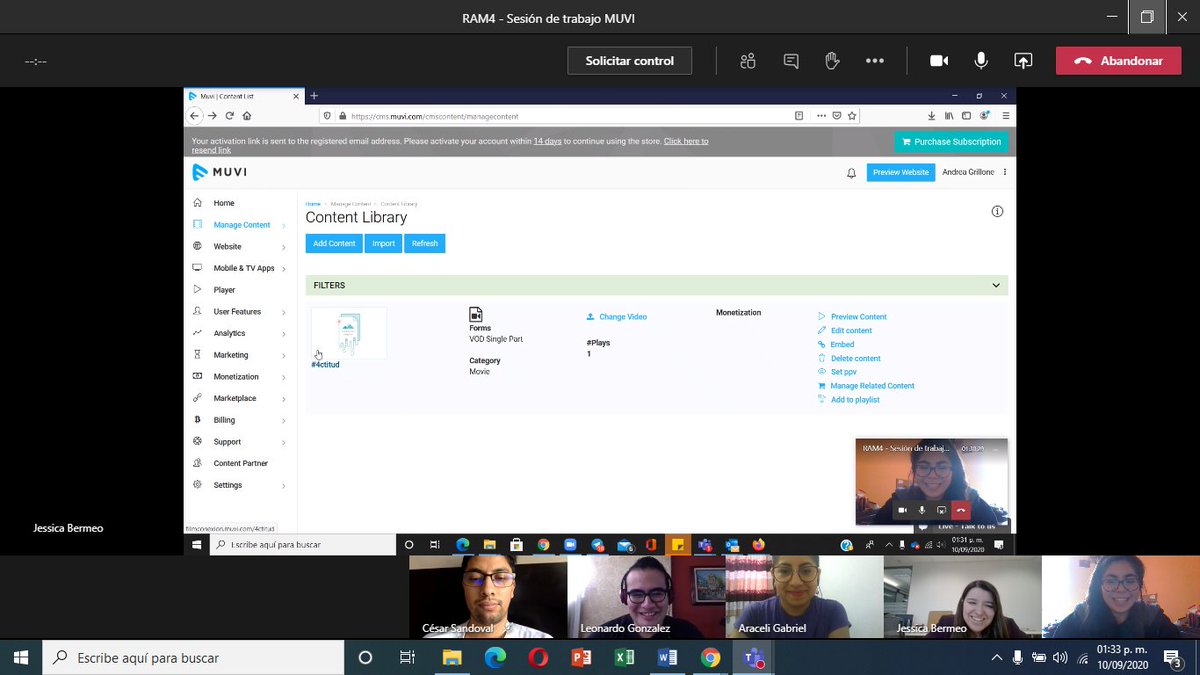Expand the Website sidebar section
This screenshot has height=675, width=1200.
click(x=240, y=247)
